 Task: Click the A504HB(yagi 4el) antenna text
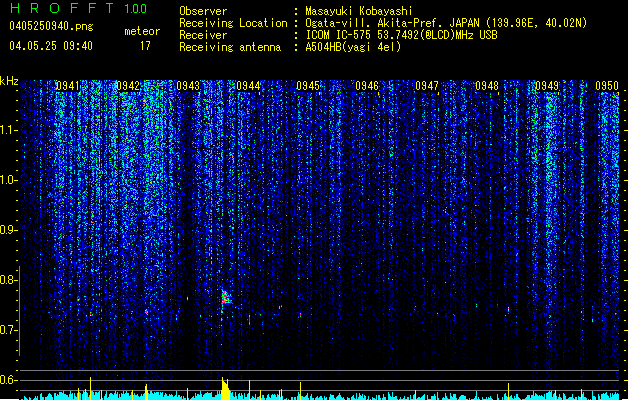[353, 47]
